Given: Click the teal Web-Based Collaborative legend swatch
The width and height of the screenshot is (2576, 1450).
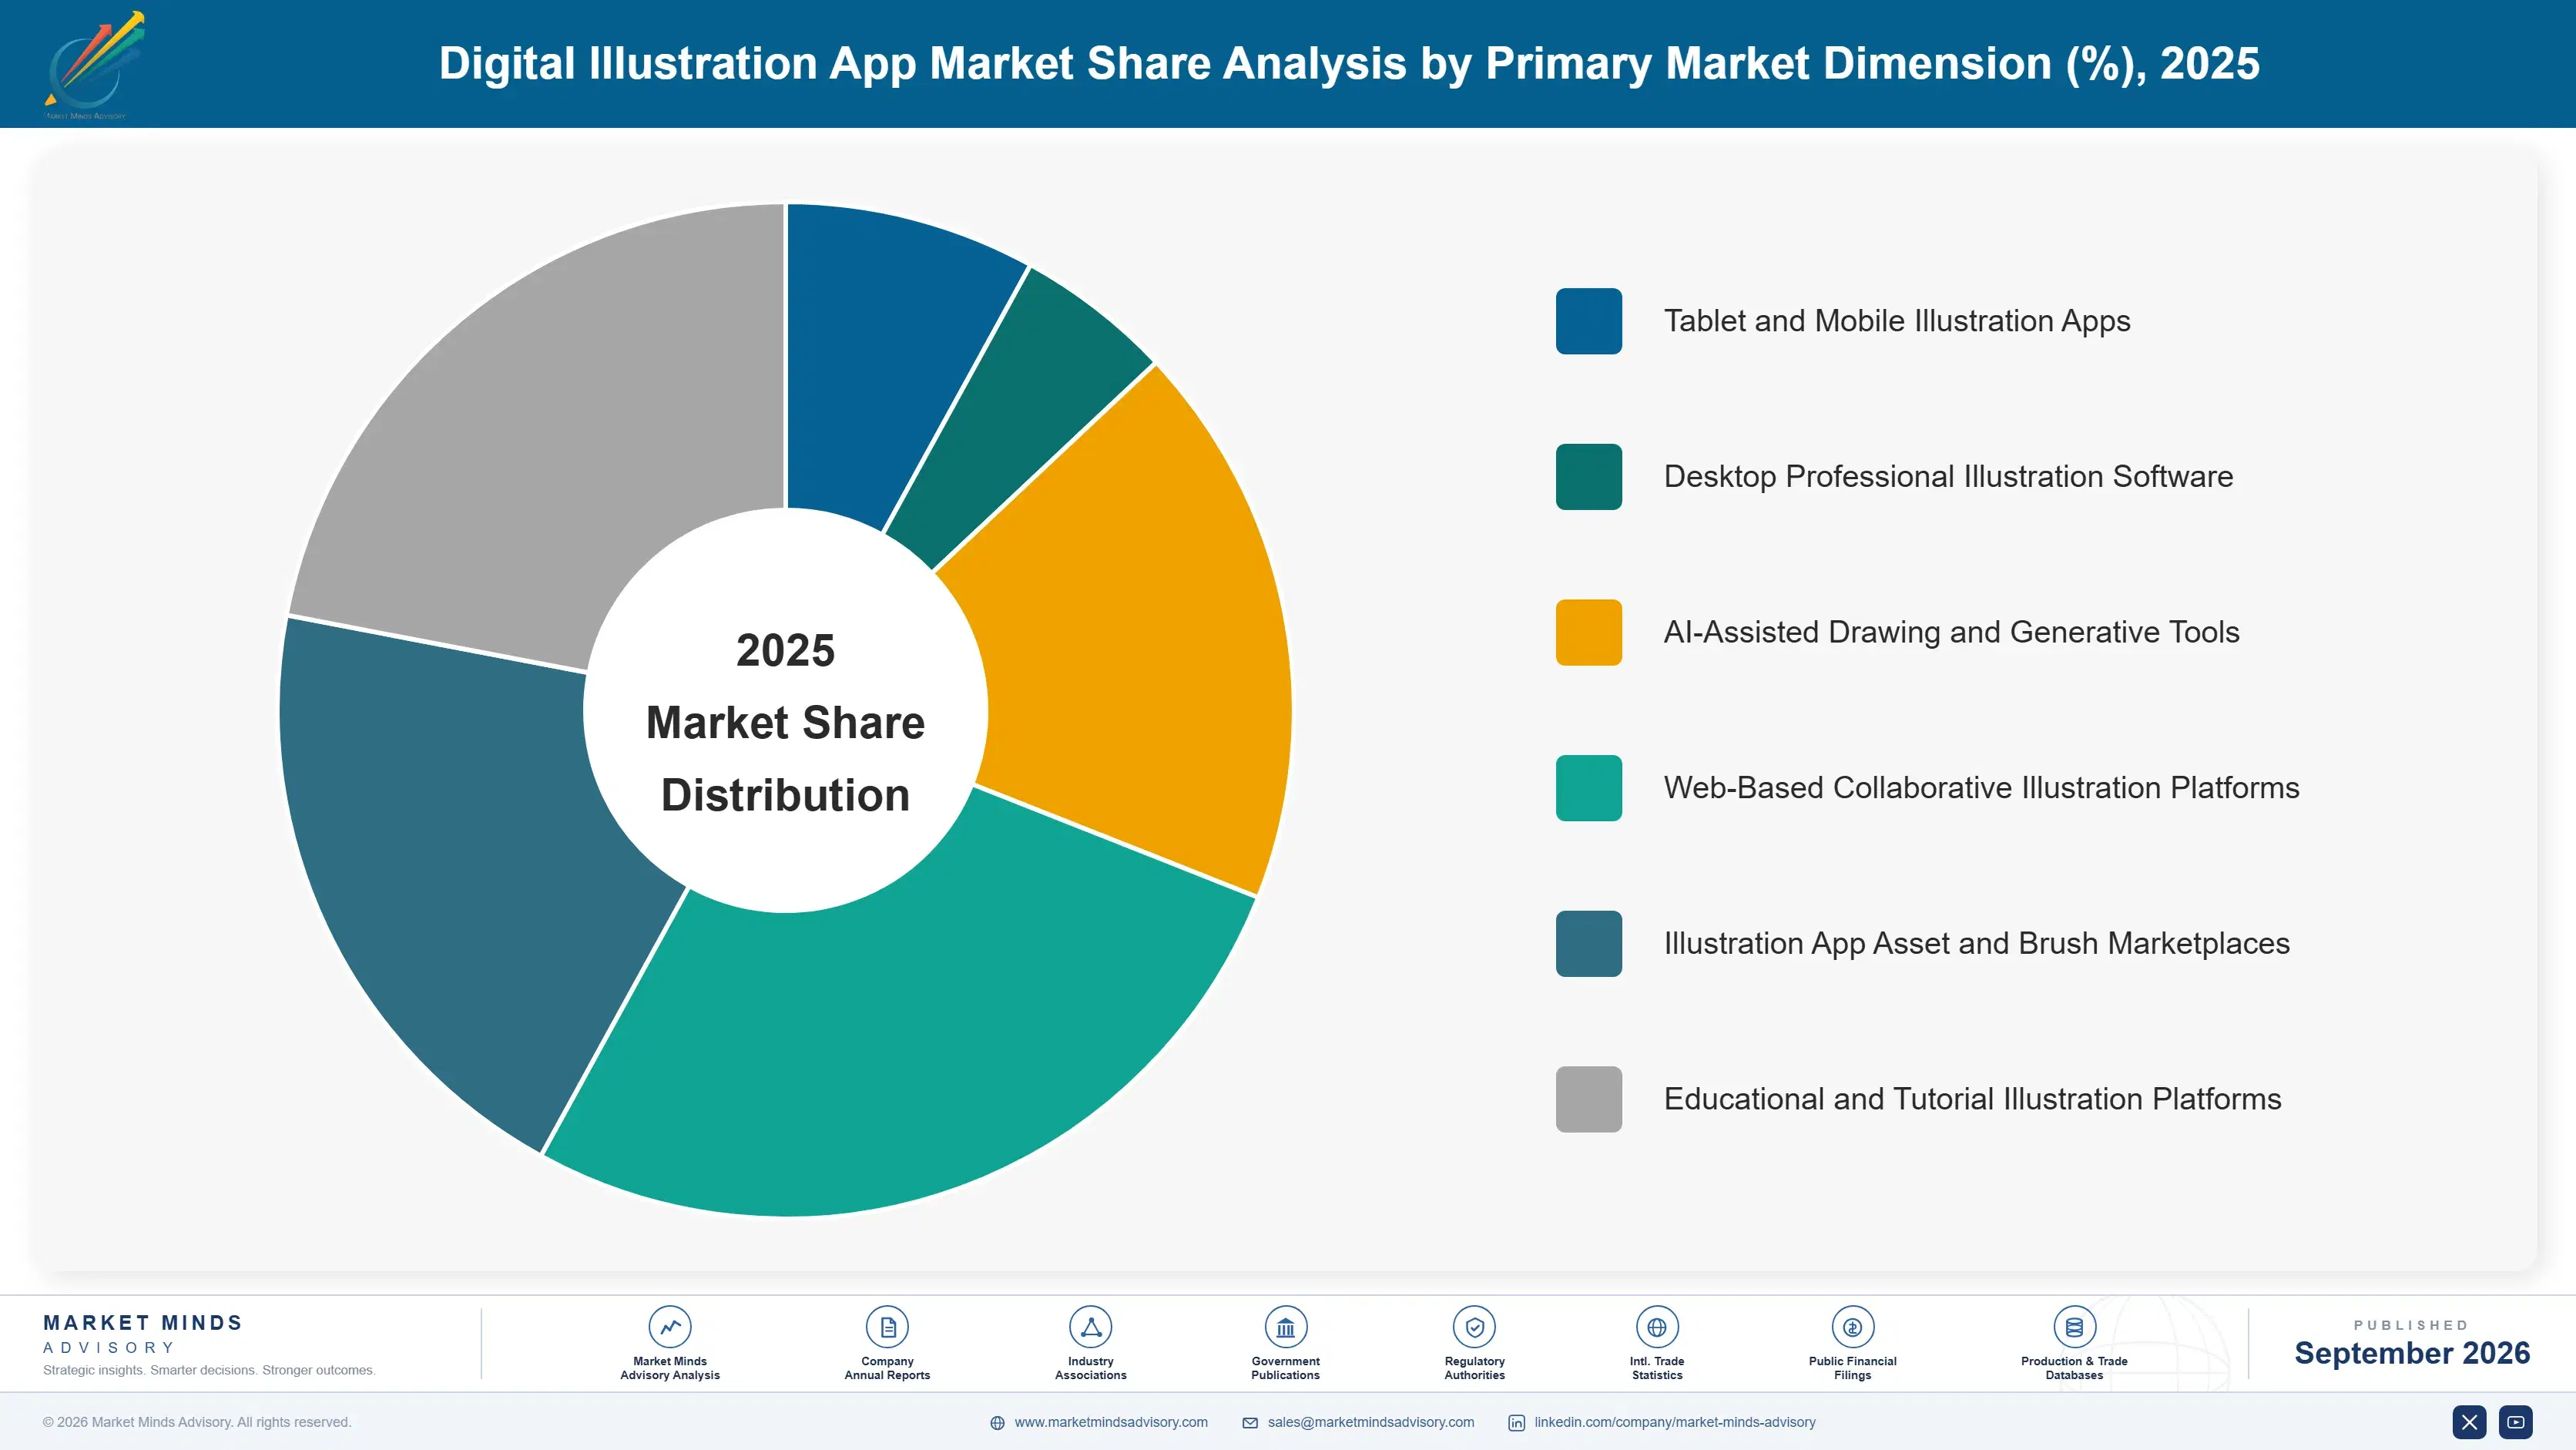Looking at the screenshot, I should point(1588,788).
